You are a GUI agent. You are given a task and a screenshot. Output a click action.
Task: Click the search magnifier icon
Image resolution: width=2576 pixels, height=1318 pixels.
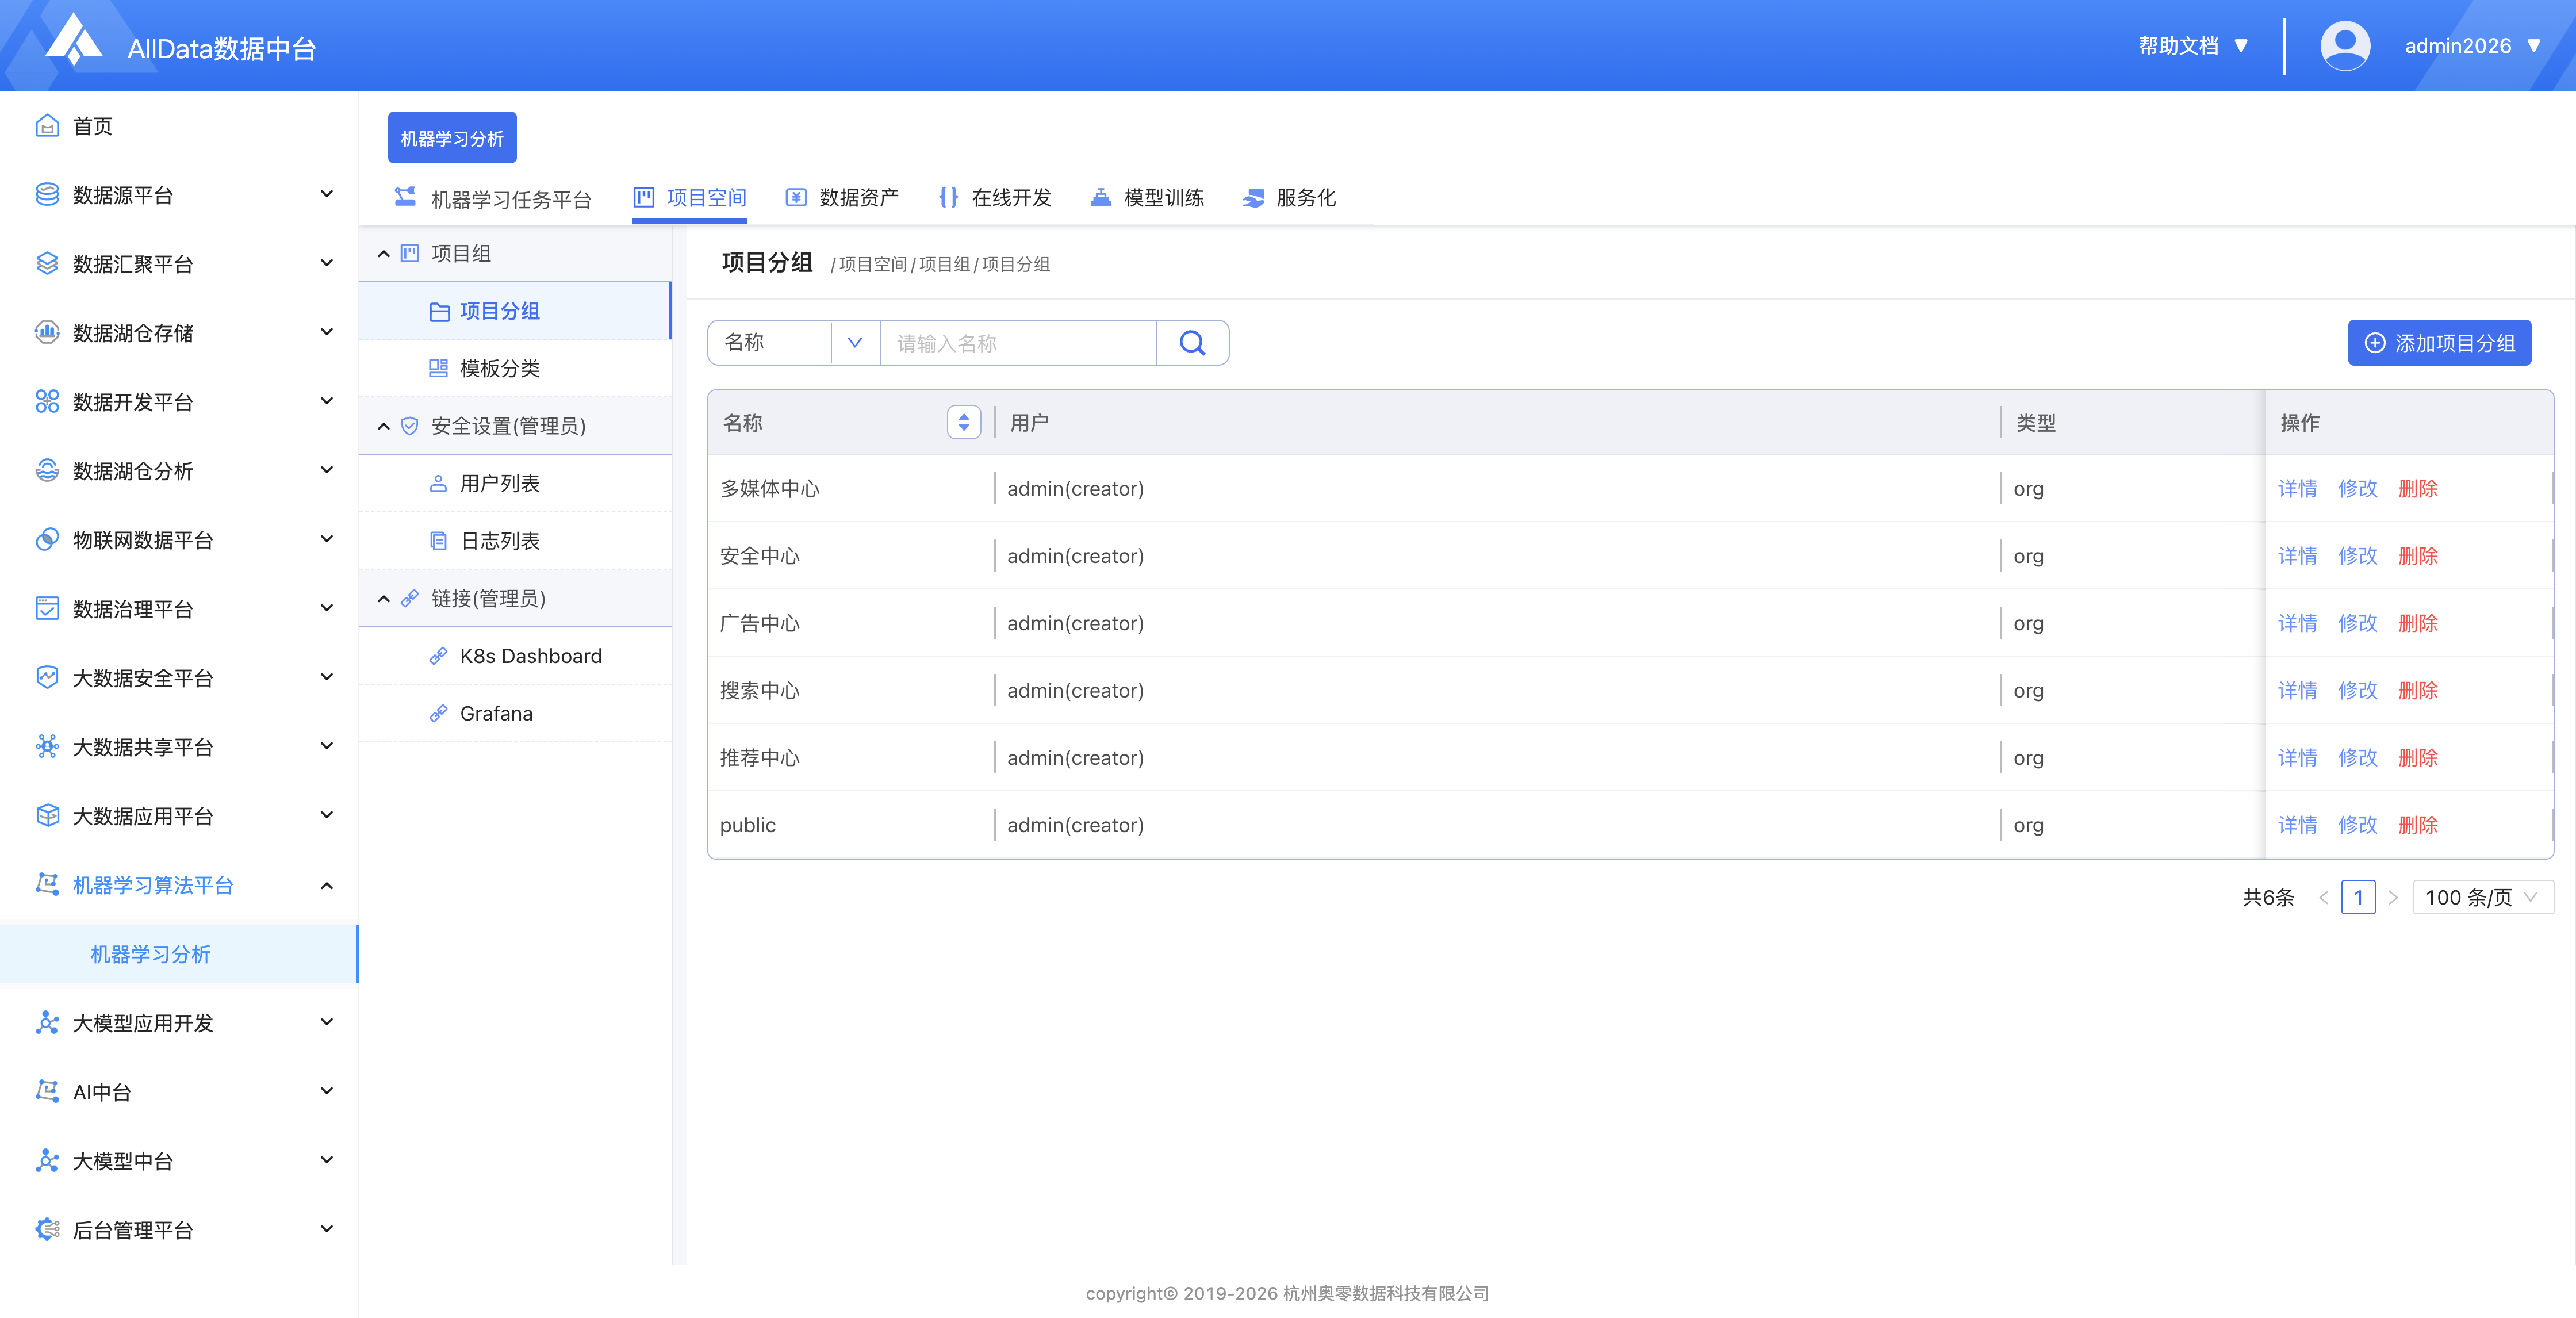tap(1192, 343)
